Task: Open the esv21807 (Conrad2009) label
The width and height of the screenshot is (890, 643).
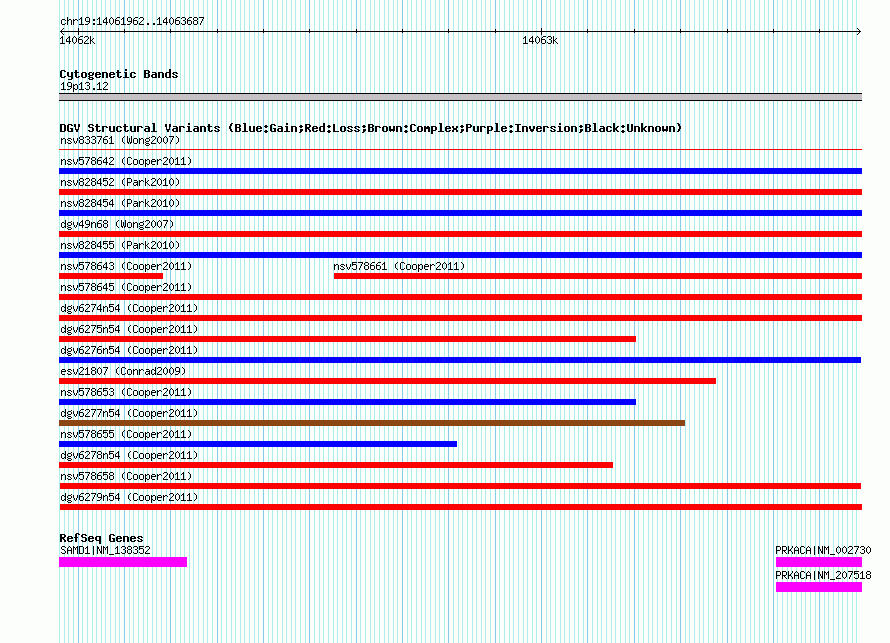Action: pos(123,371)
